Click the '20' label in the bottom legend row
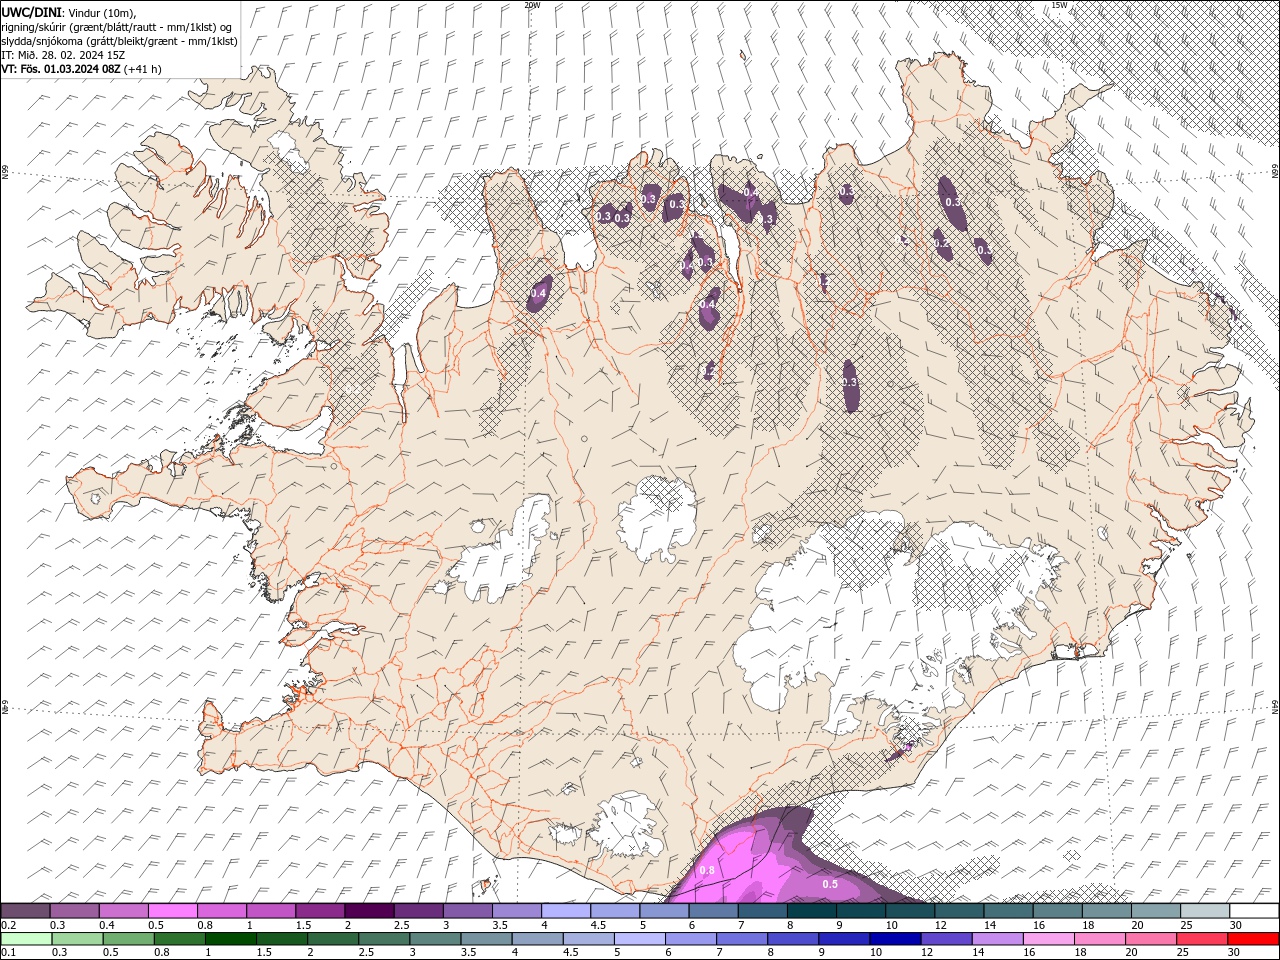This screenshot has height=960, width=1280. point(1131,953)
